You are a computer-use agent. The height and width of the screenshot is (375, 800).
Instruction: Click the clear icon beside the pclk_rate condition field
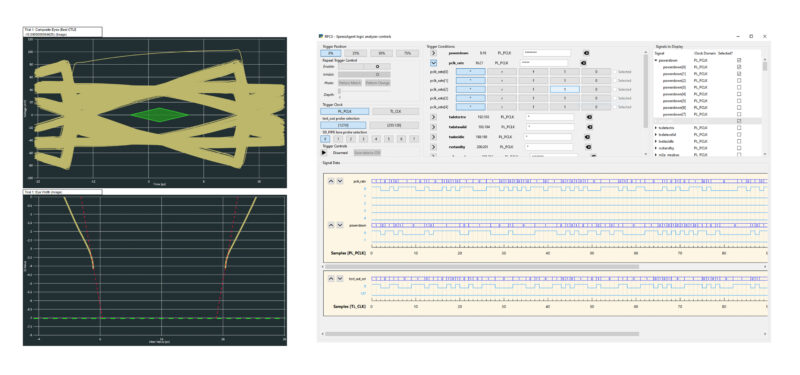tap(584, 63)
